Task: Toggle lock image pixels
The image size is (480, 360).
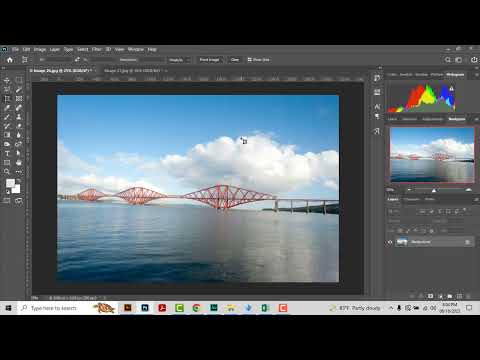Action: 408,230
